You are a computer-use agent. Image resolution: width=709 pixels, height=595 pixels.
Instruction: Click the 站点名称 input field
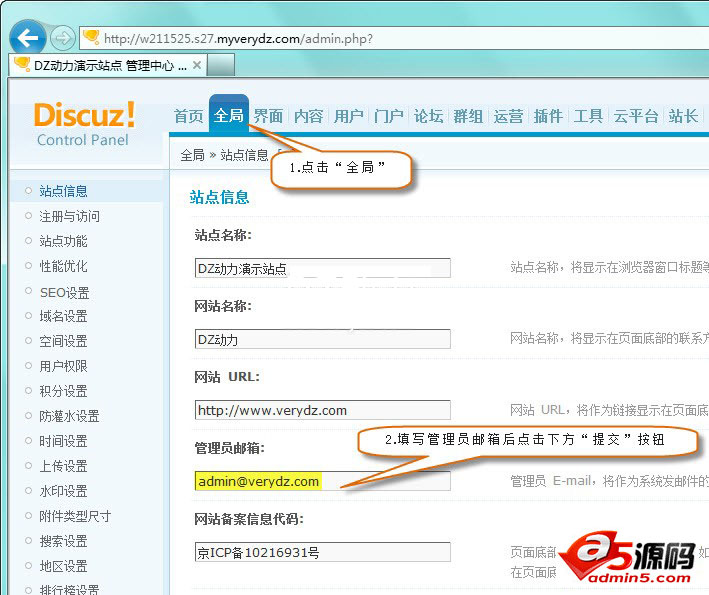coord(322,268)
